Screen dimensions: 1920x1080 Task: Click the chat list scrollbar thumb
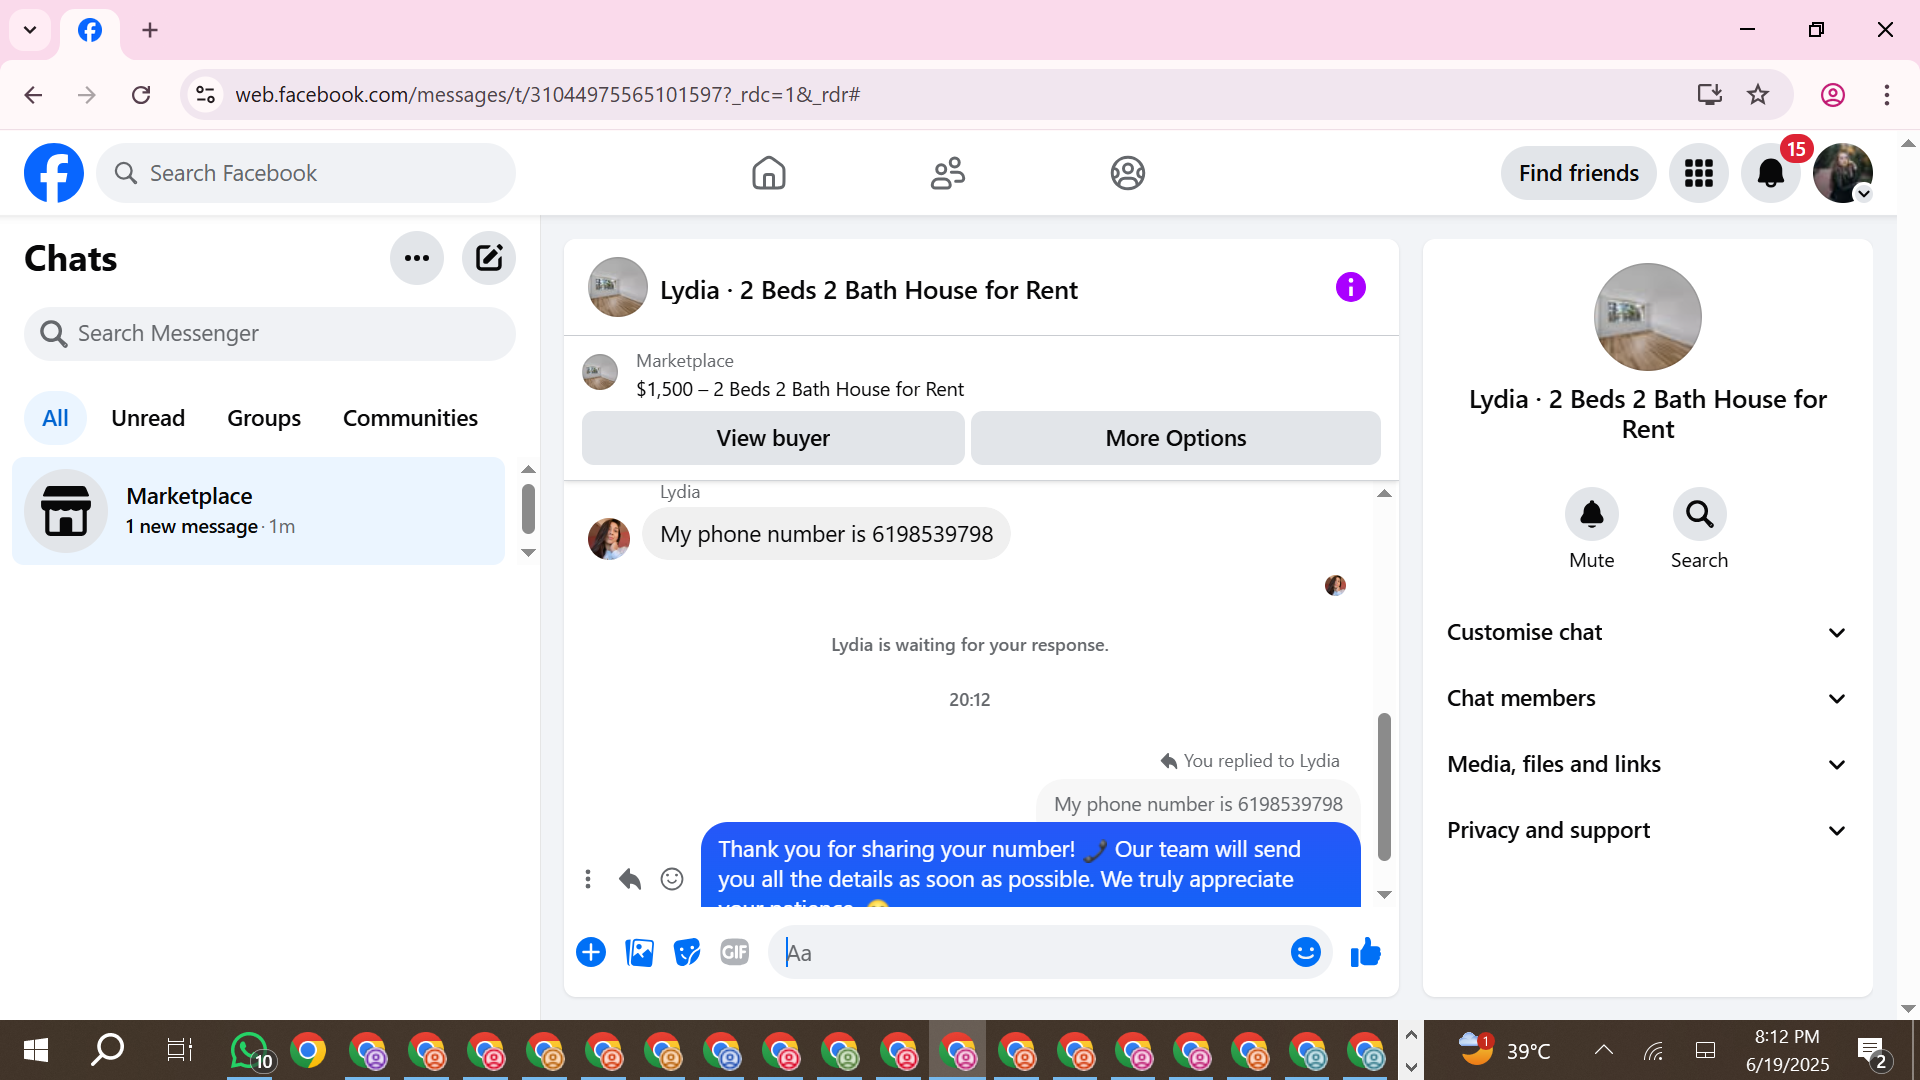528,509
